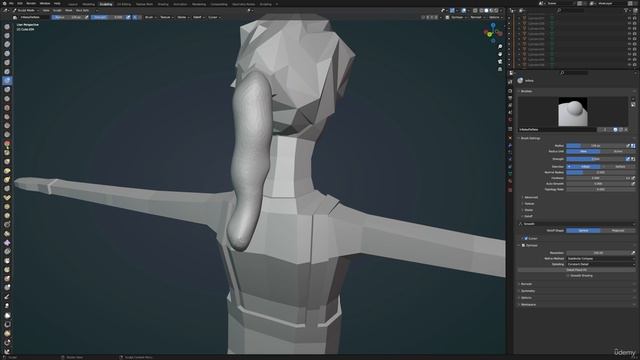This screenshot has width=640, height=360.
Task: Open the Refine Method dropdown
Action: 600,259
